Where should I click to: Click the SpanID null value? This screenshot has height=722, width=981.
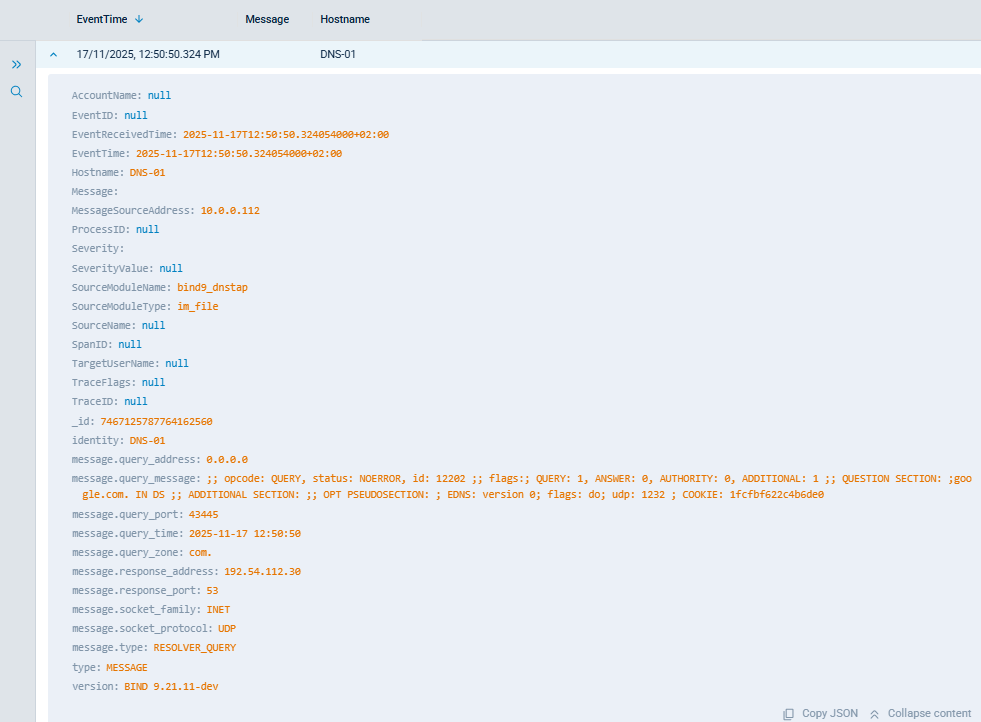click(130, 344)
